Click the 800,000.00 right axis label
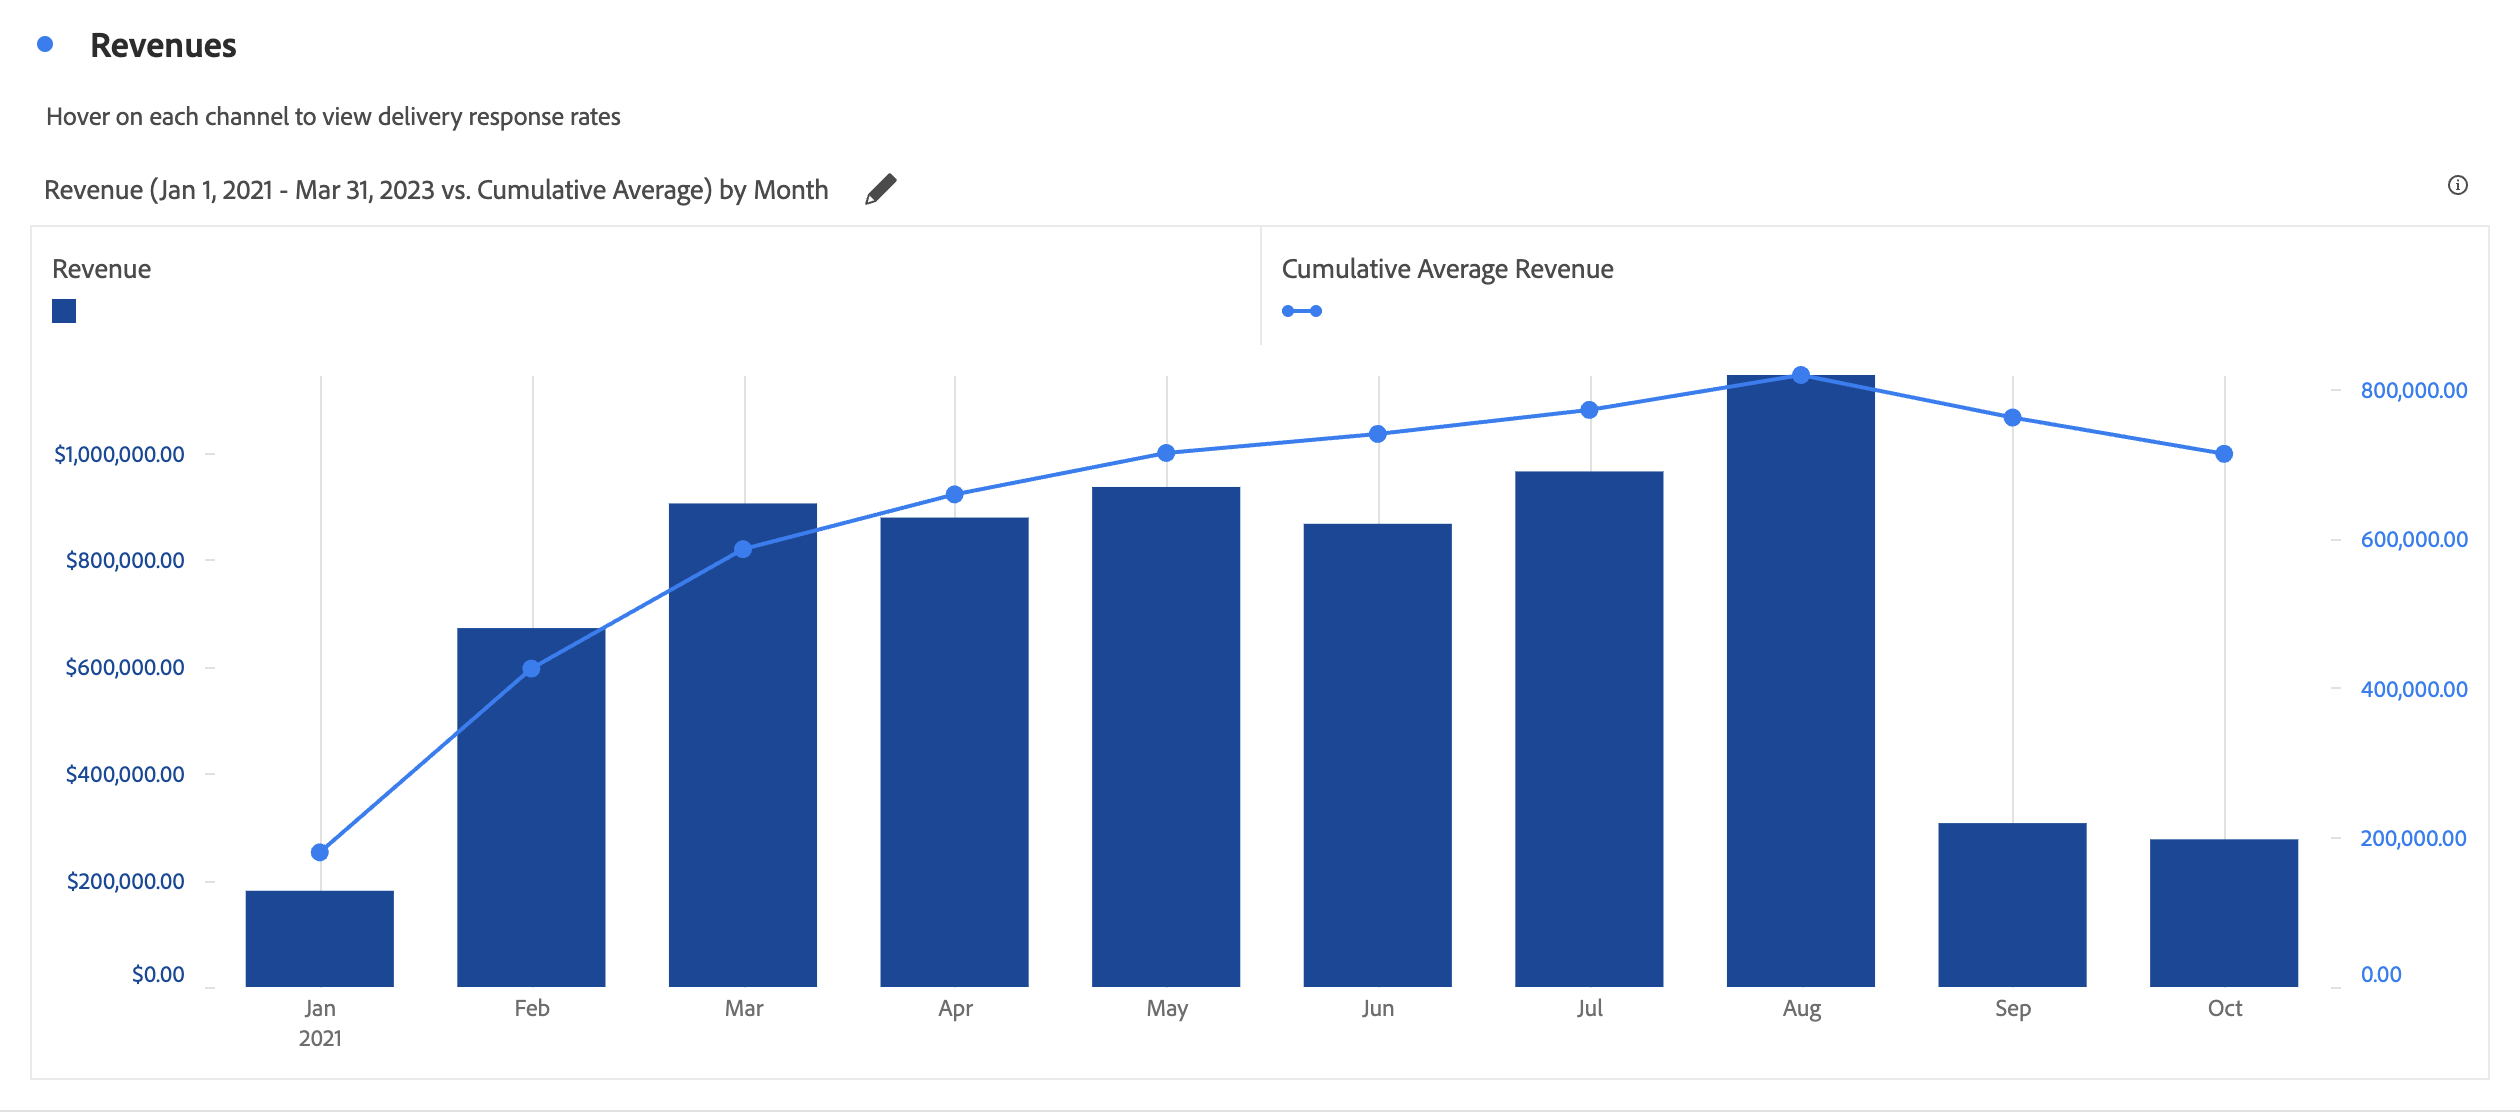This screenshot has width=2520, height=1112. [2413, 390]
